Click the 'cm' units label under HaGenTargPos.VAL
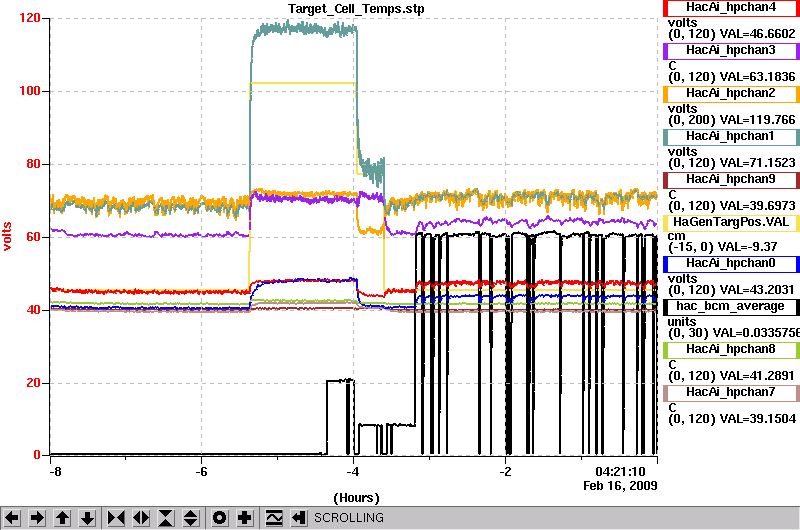800x530 pixels. tap(677, 236)
